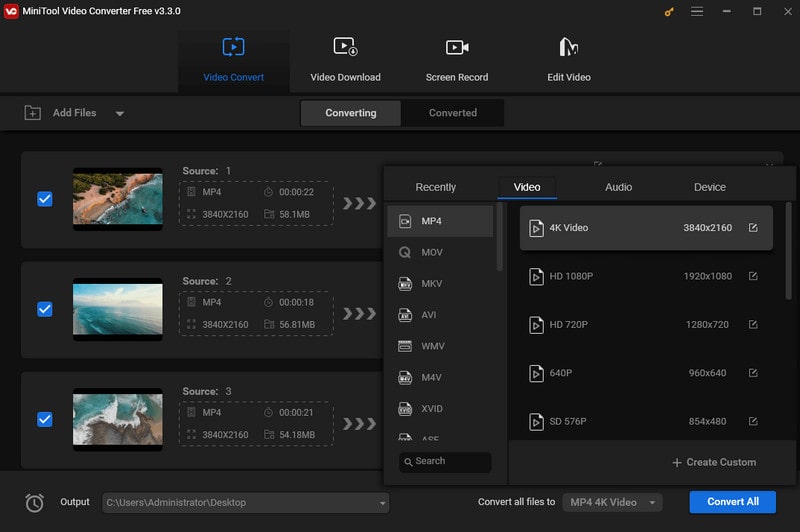Screen dimensions: 800x532
Task: Switch to Video Download module
Action: coord(345,60)
